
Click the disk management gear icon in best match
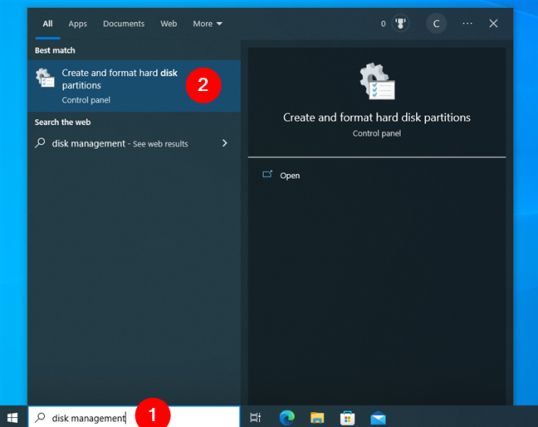click(45, 78)
